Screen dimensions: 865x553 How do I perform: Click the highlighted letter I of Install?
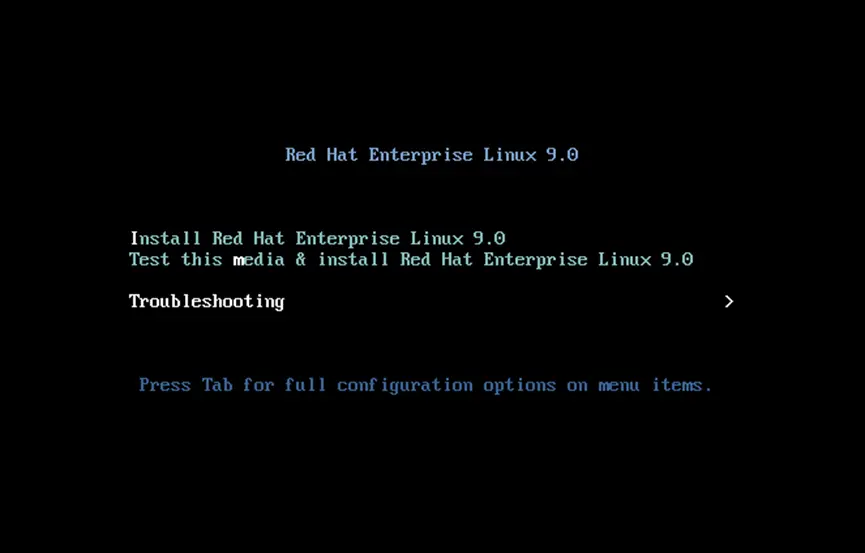134,238
